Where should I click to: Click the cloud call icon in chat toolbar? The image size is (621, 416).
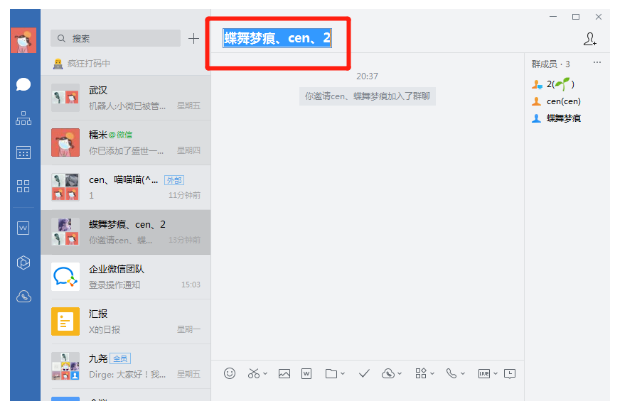click(388, 373)
